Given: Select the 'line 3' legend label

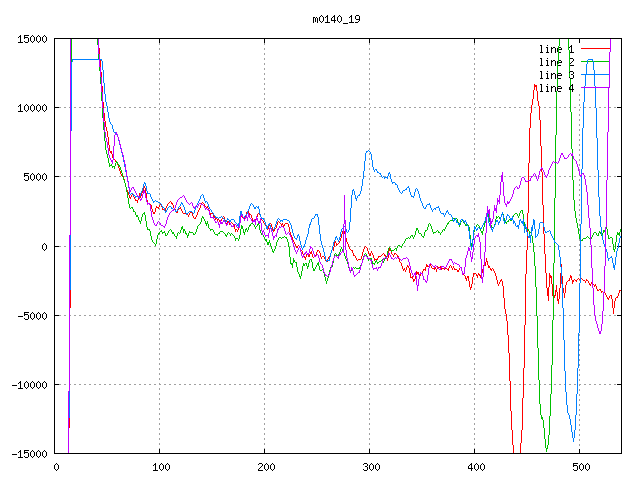Looking at the screenshot, I should click(x=556, y=75).
